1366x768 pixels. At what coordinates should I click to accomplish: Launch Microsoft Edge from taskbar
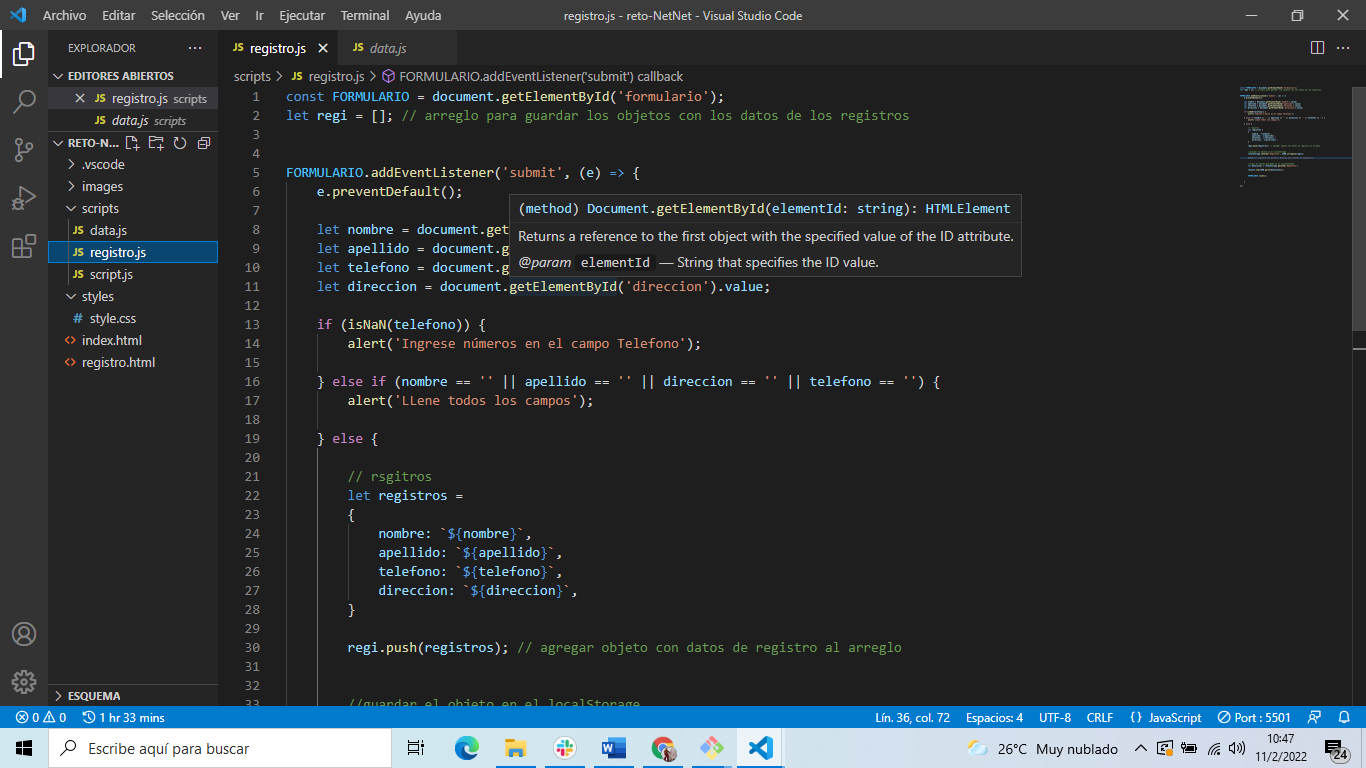[x=467, y=748]
